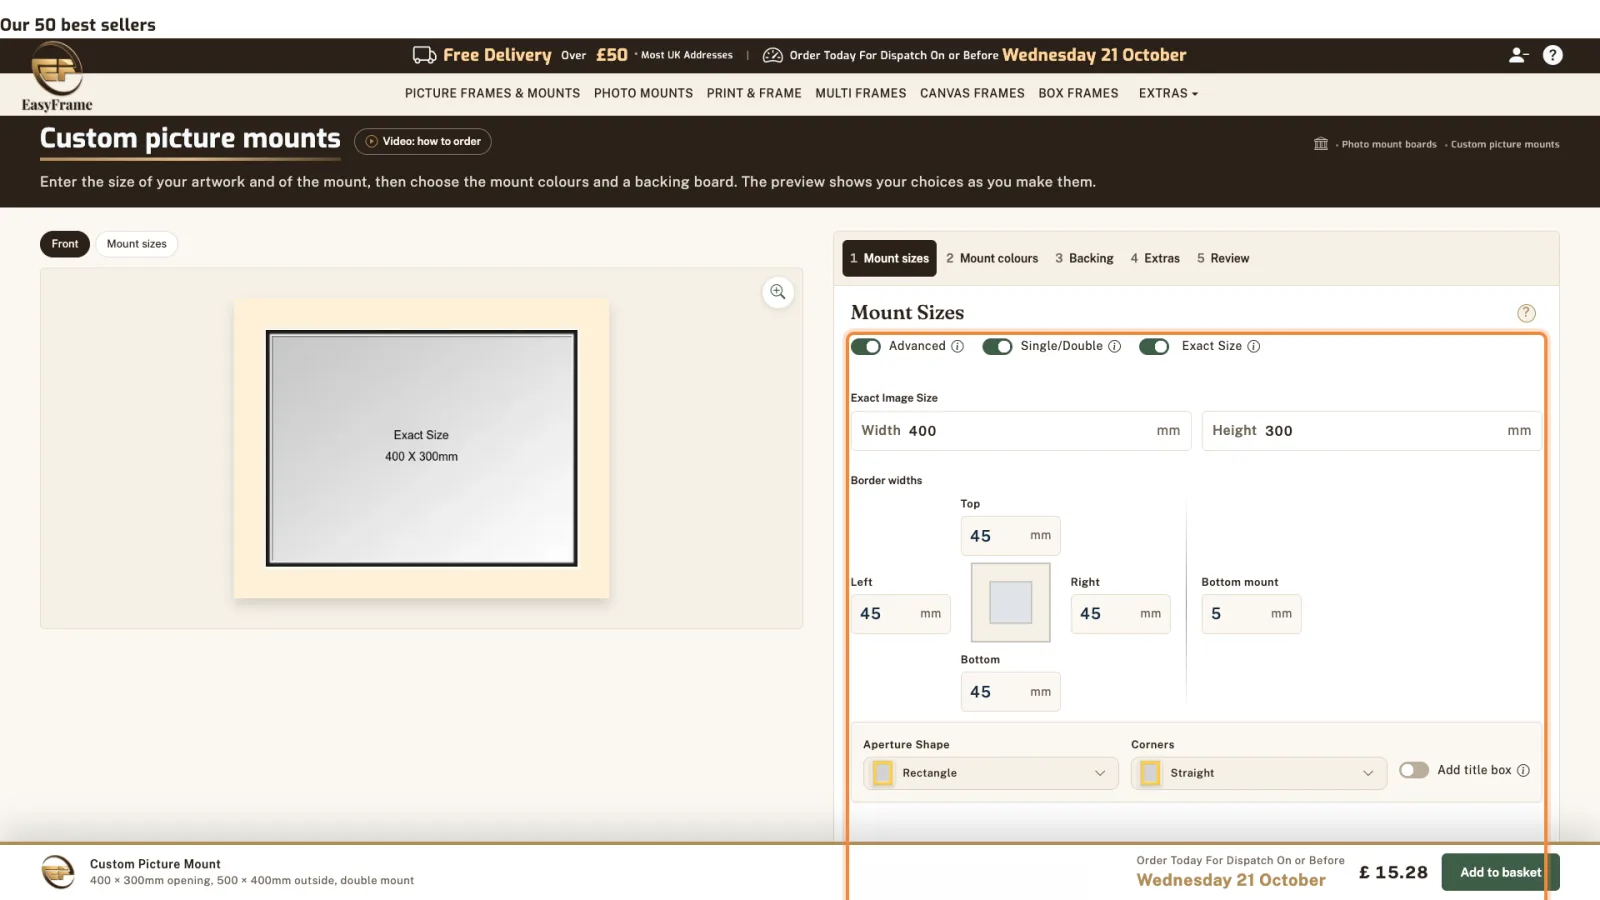Select the Front preview tab
This screenshot has height=900, width=1600.
tap(65, 244)
